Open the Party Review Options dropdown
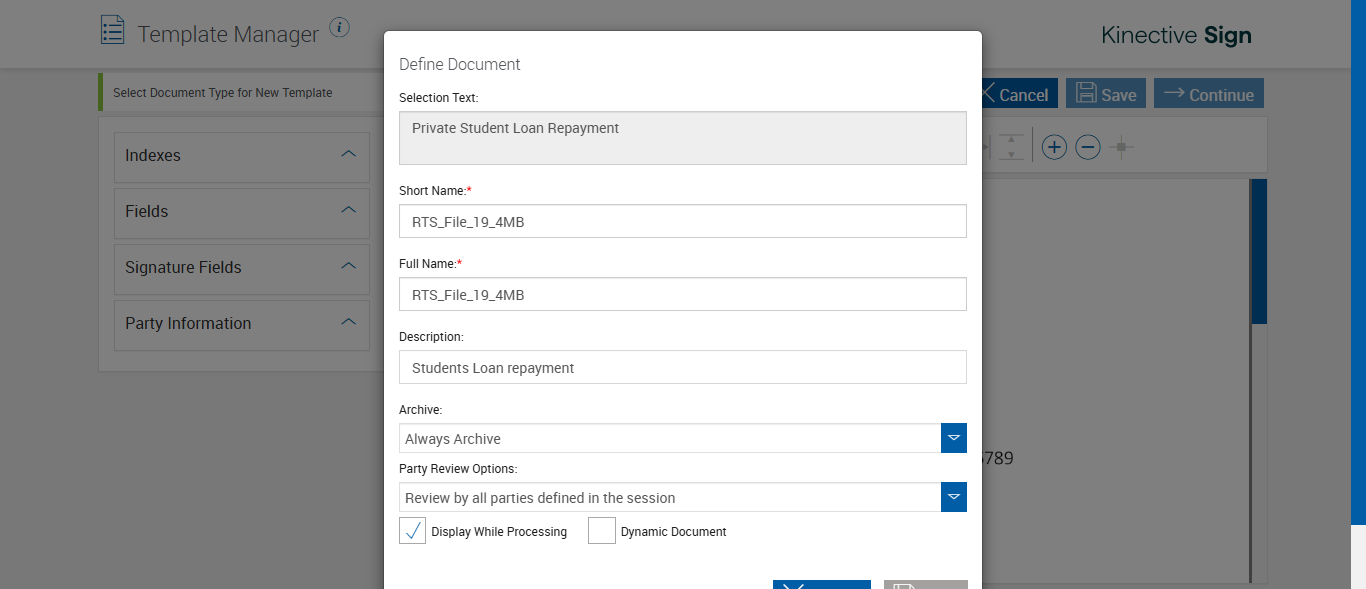Screen dimensions: 1366x589 pyautogui.click(x=954, y=497)
